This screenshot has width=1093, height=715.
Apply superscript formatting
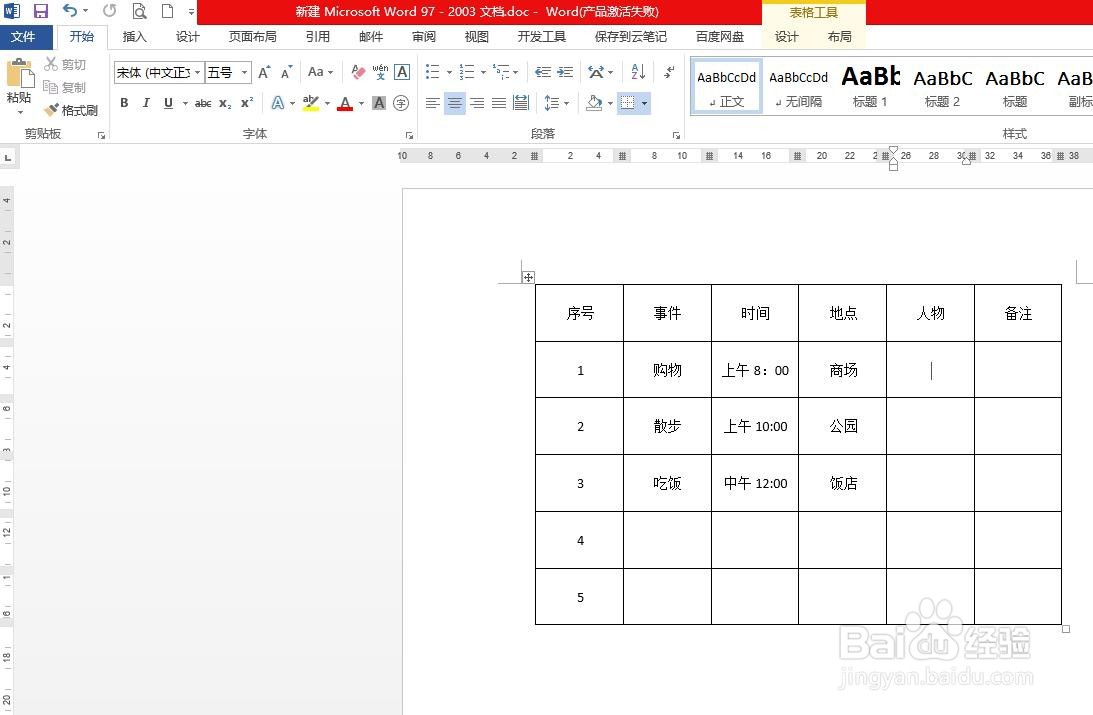click(x=246, y=102)
